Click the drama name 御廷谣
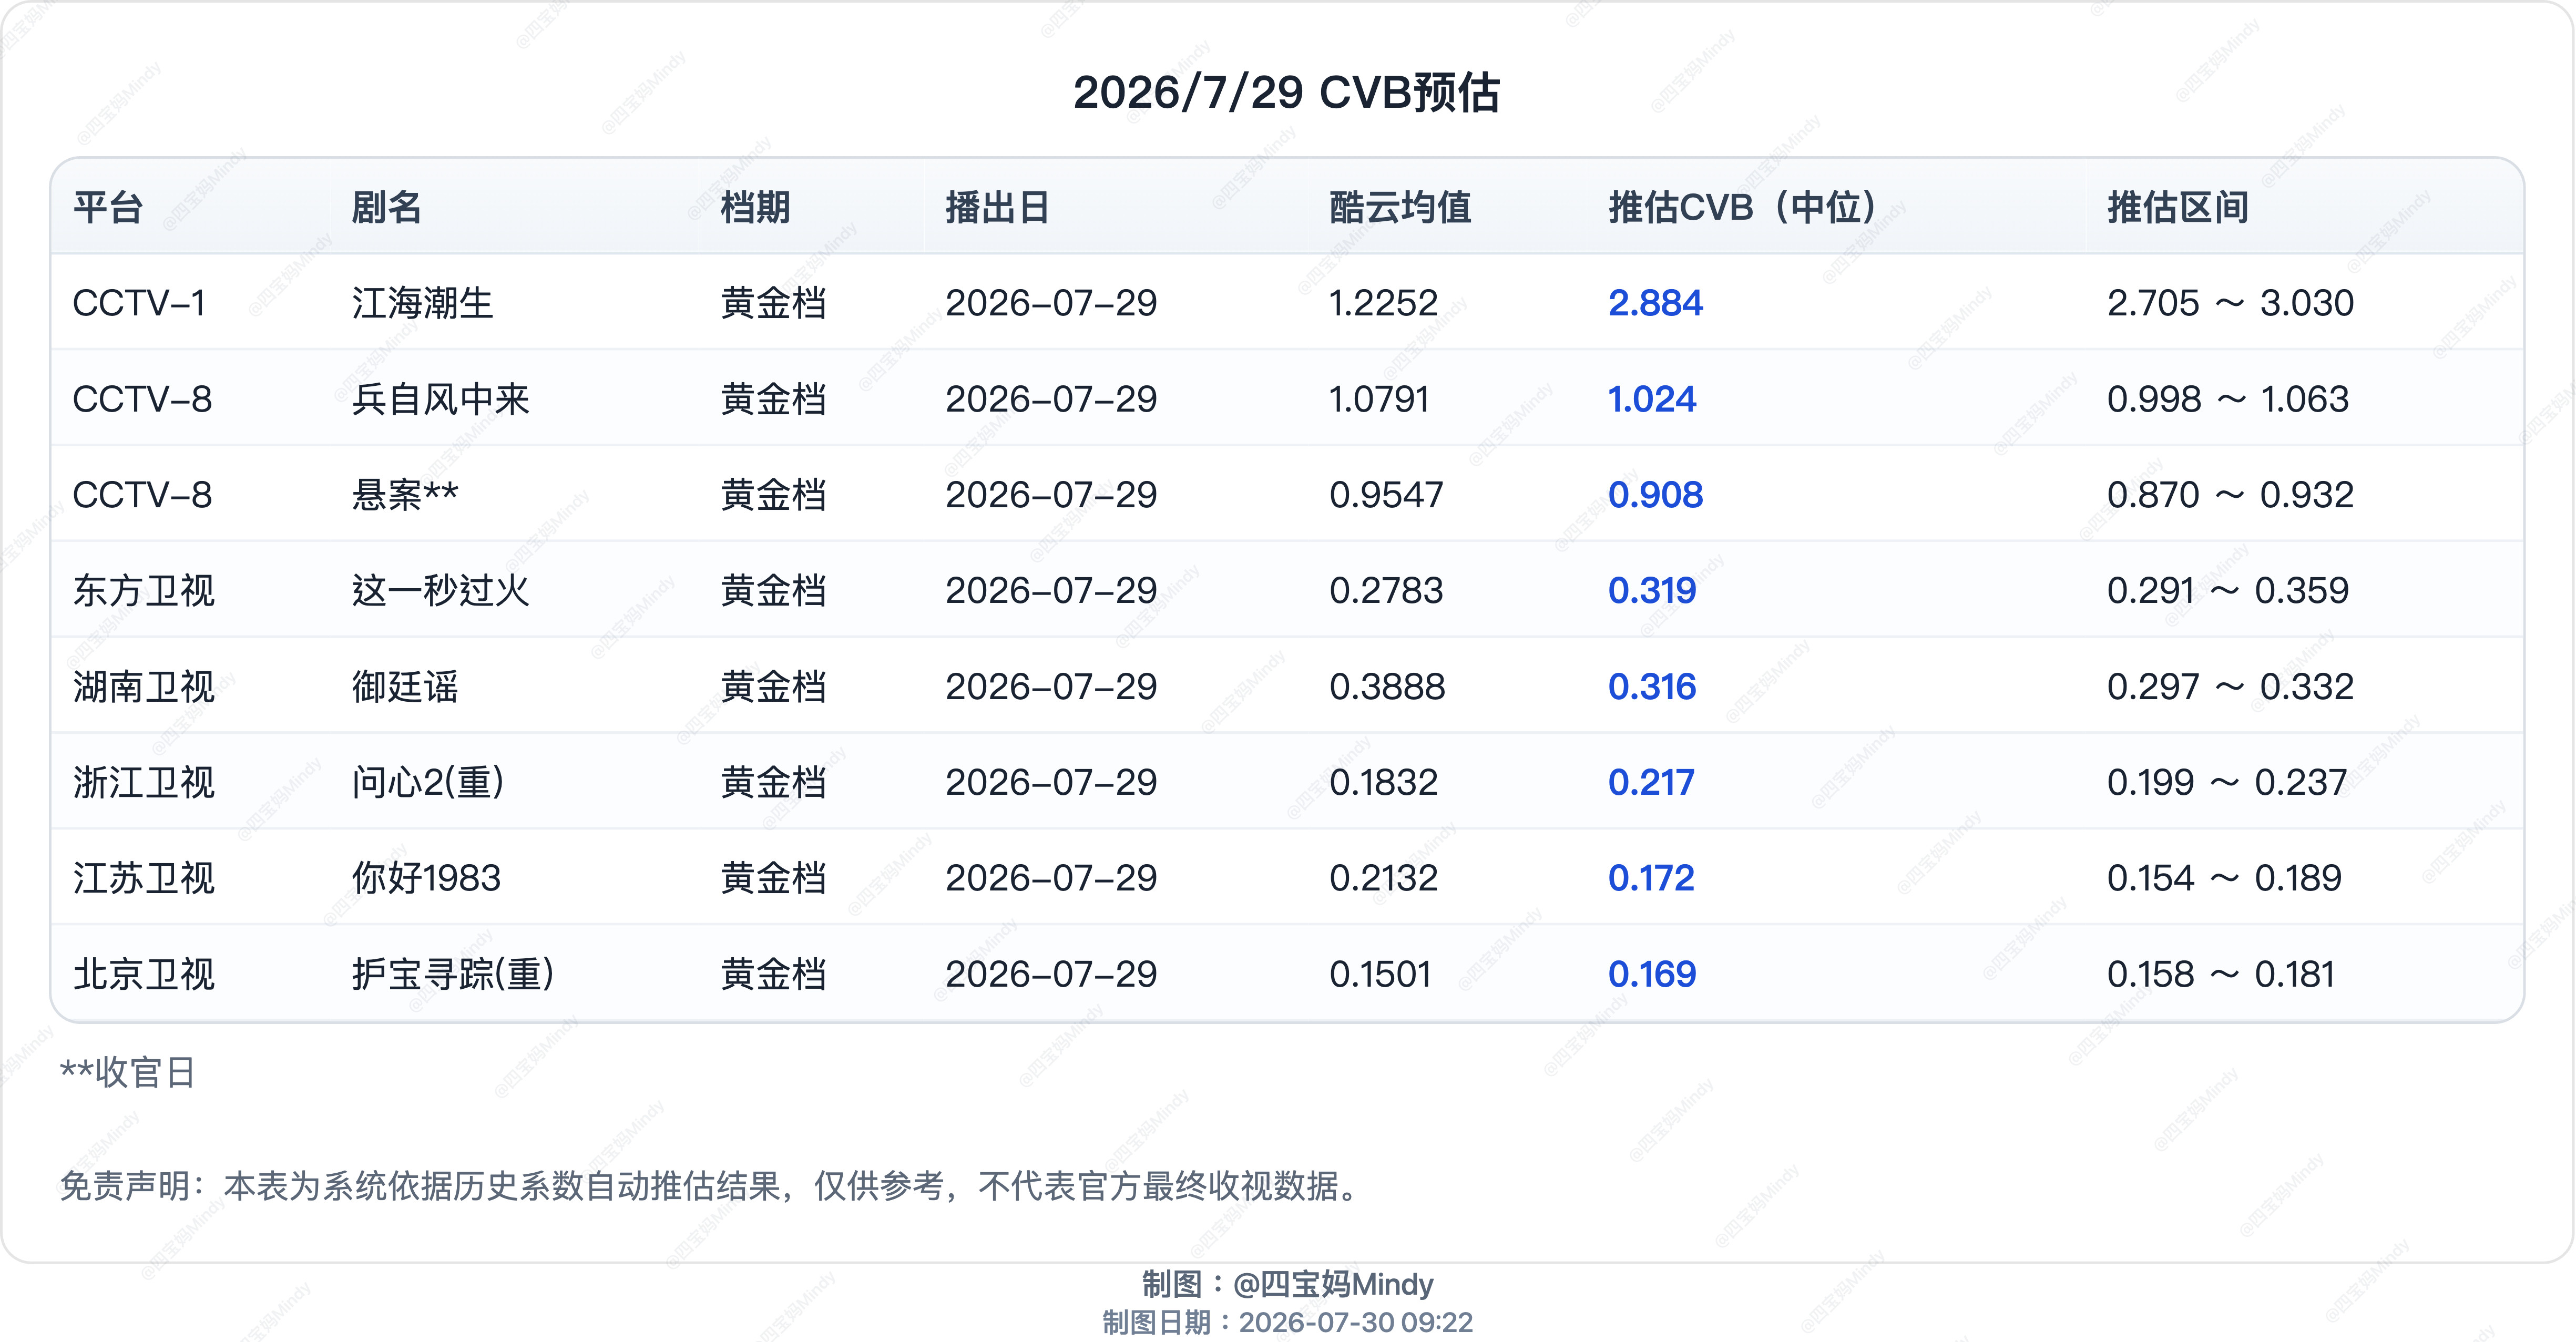The width and height of the screenshot is (2576, 1342). (405, 687)
